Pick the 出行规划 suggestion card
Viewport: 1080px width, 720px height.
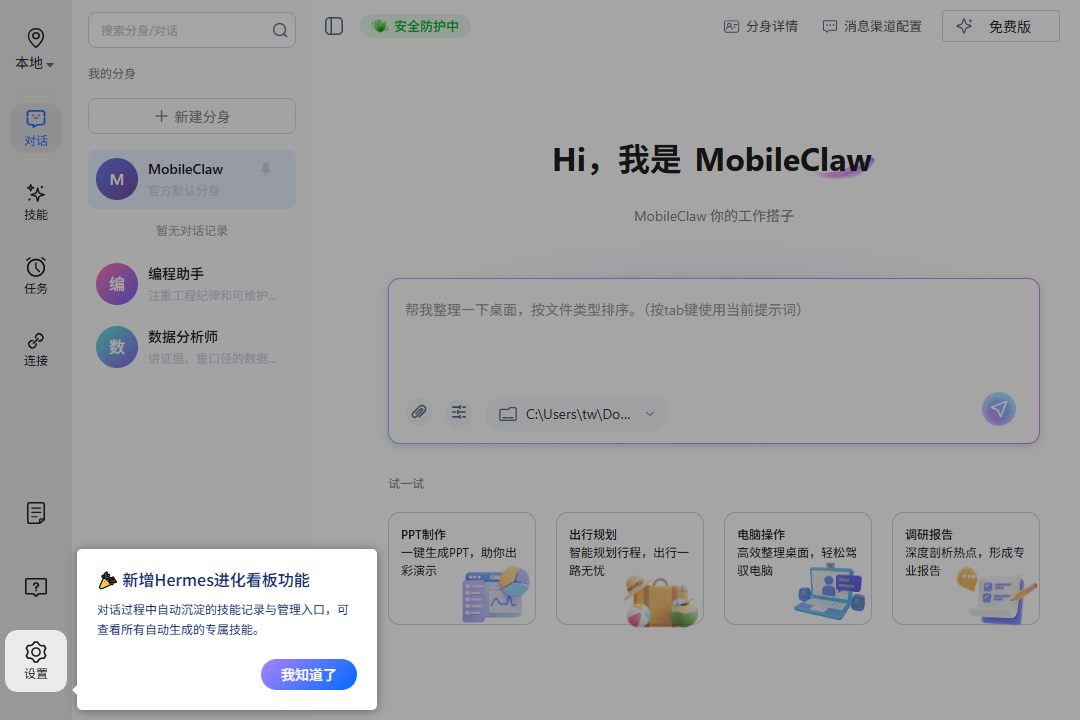(x=630, y=568)
